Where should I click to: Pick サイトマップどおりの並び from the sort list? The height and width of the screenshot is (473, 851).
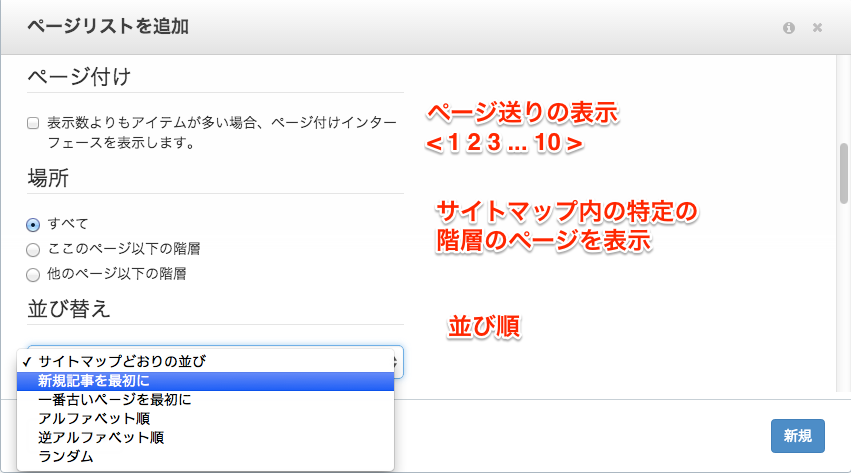(125, 361)
